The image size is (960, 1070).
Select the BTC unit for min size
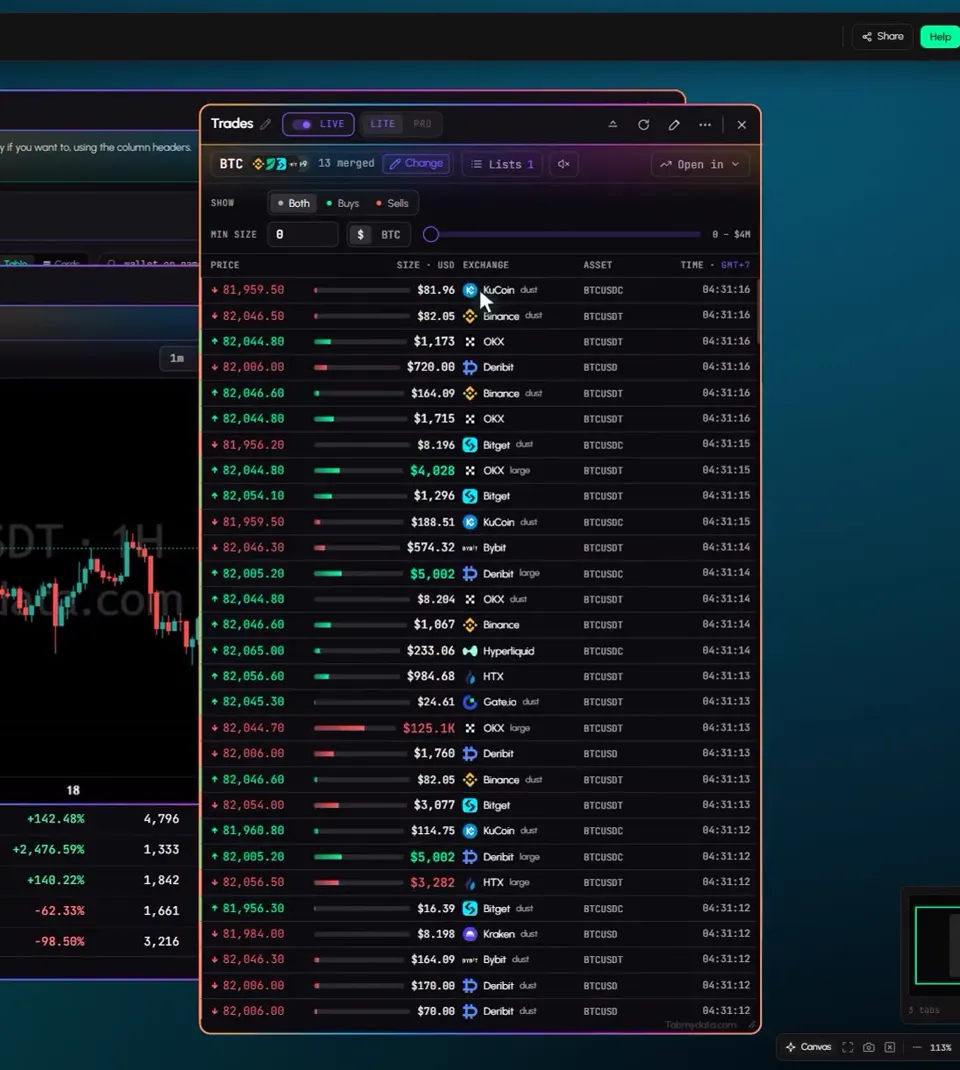pyautogui.click(x=390, y=234)
